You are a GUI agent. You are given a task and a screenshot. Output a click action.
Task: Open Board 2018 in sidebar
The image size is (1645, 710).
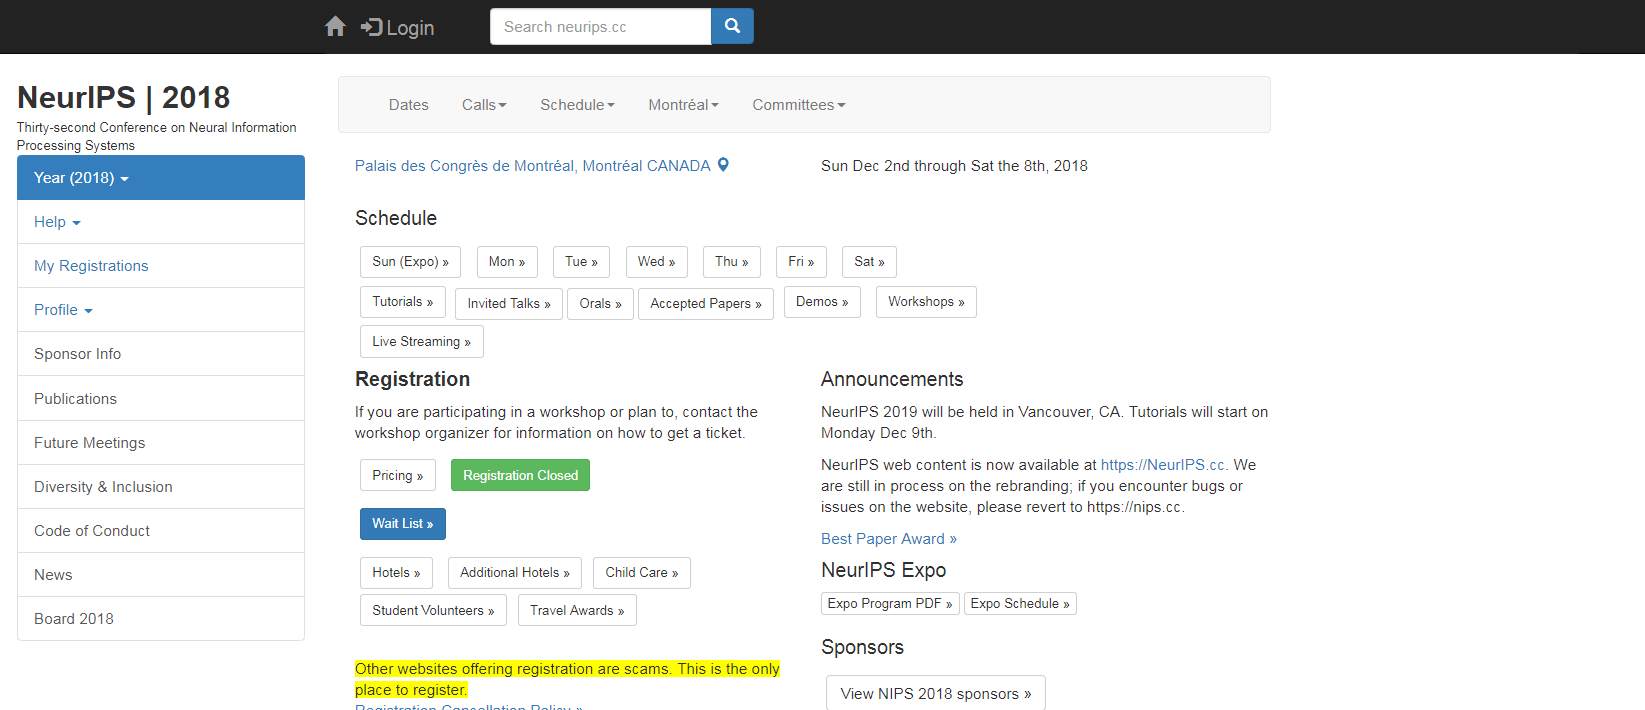click(x=161, y=619)
